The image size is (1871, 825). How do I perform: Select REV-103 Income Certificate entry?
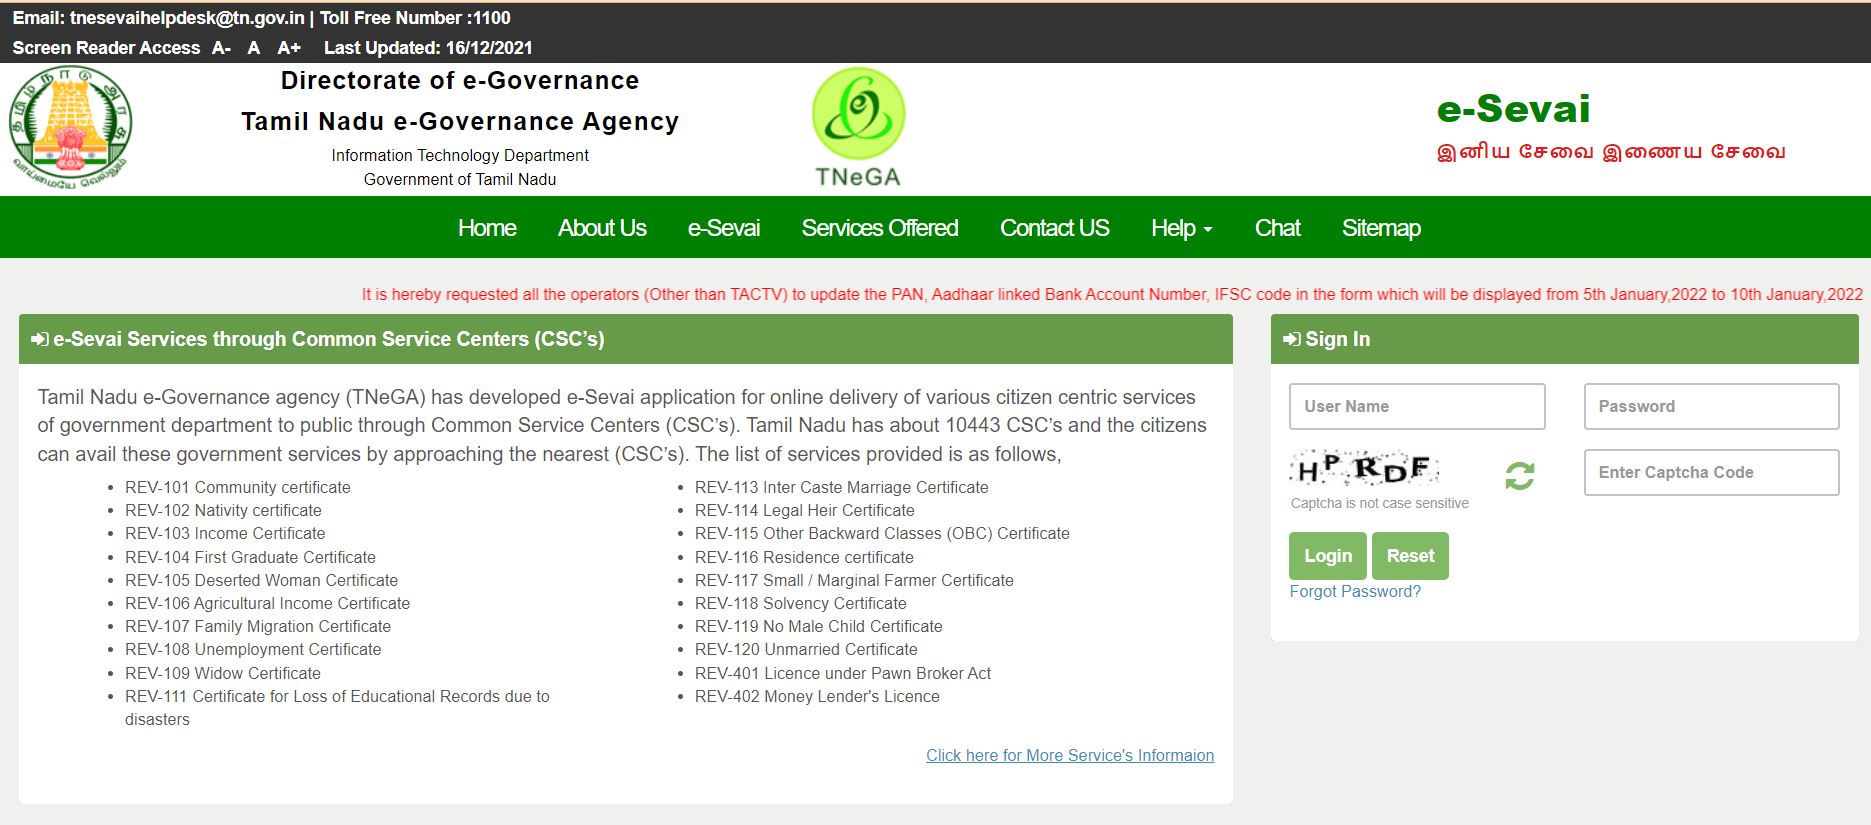[225, 533]
